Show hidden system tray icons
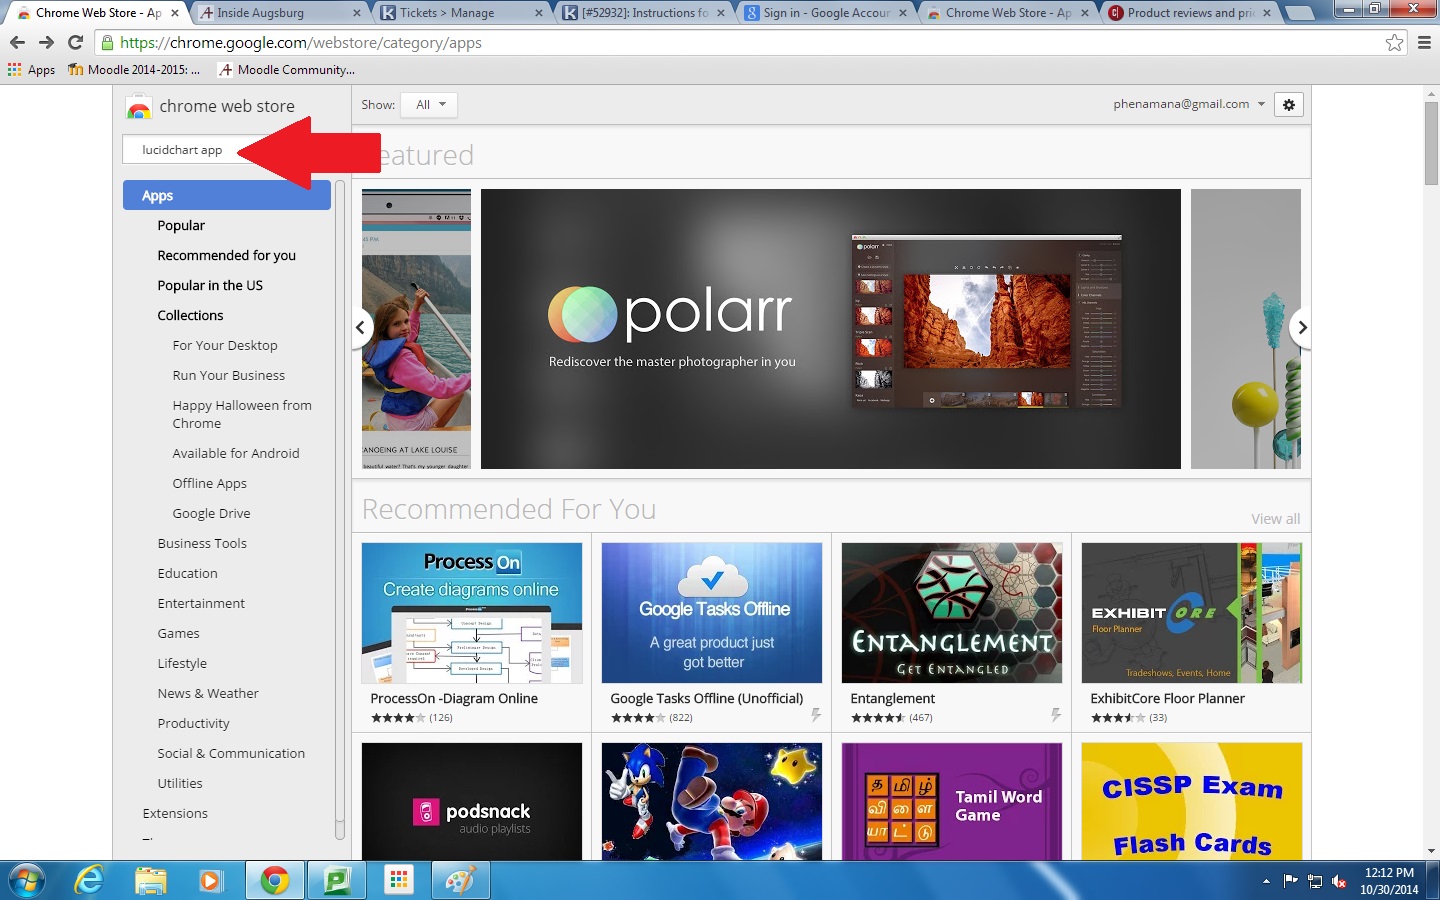This screenshot has height=900, width=1440. (1266, 881)
